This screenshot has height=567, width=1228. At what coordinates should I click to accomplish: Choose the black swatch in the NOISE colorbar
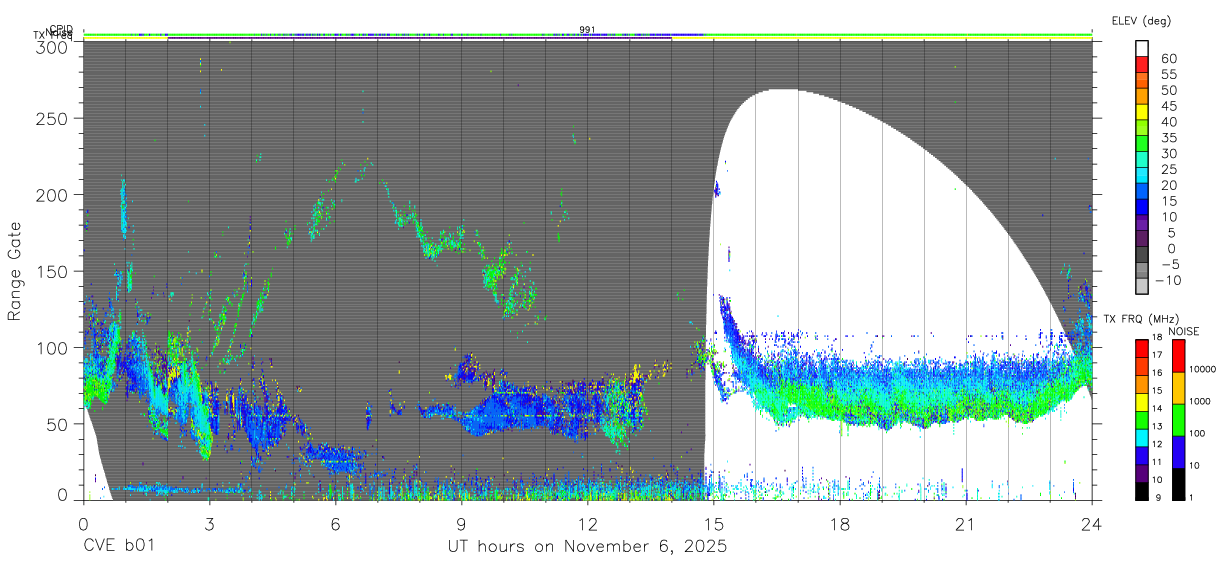[x=1178, y=484]
